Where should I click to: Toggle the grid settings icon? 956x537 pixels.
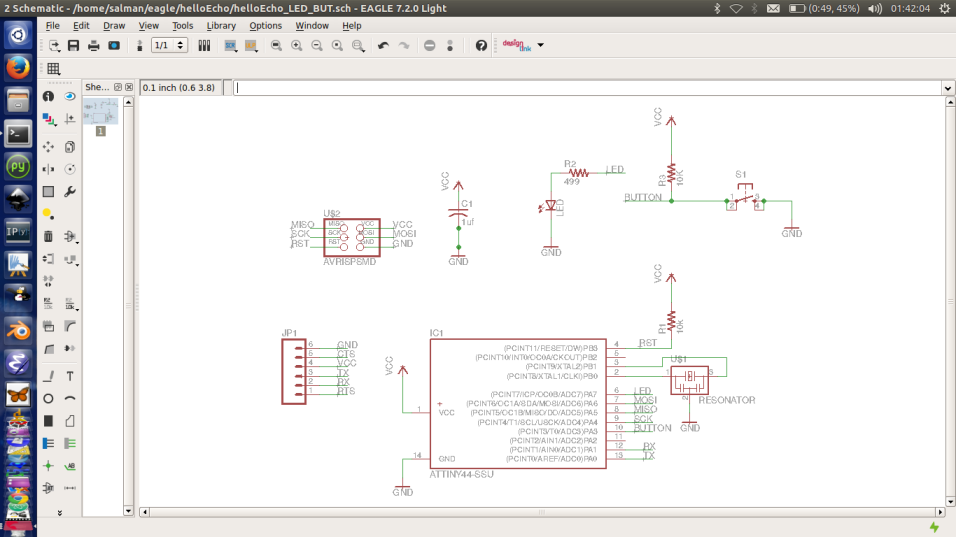(x=53, y=69)
